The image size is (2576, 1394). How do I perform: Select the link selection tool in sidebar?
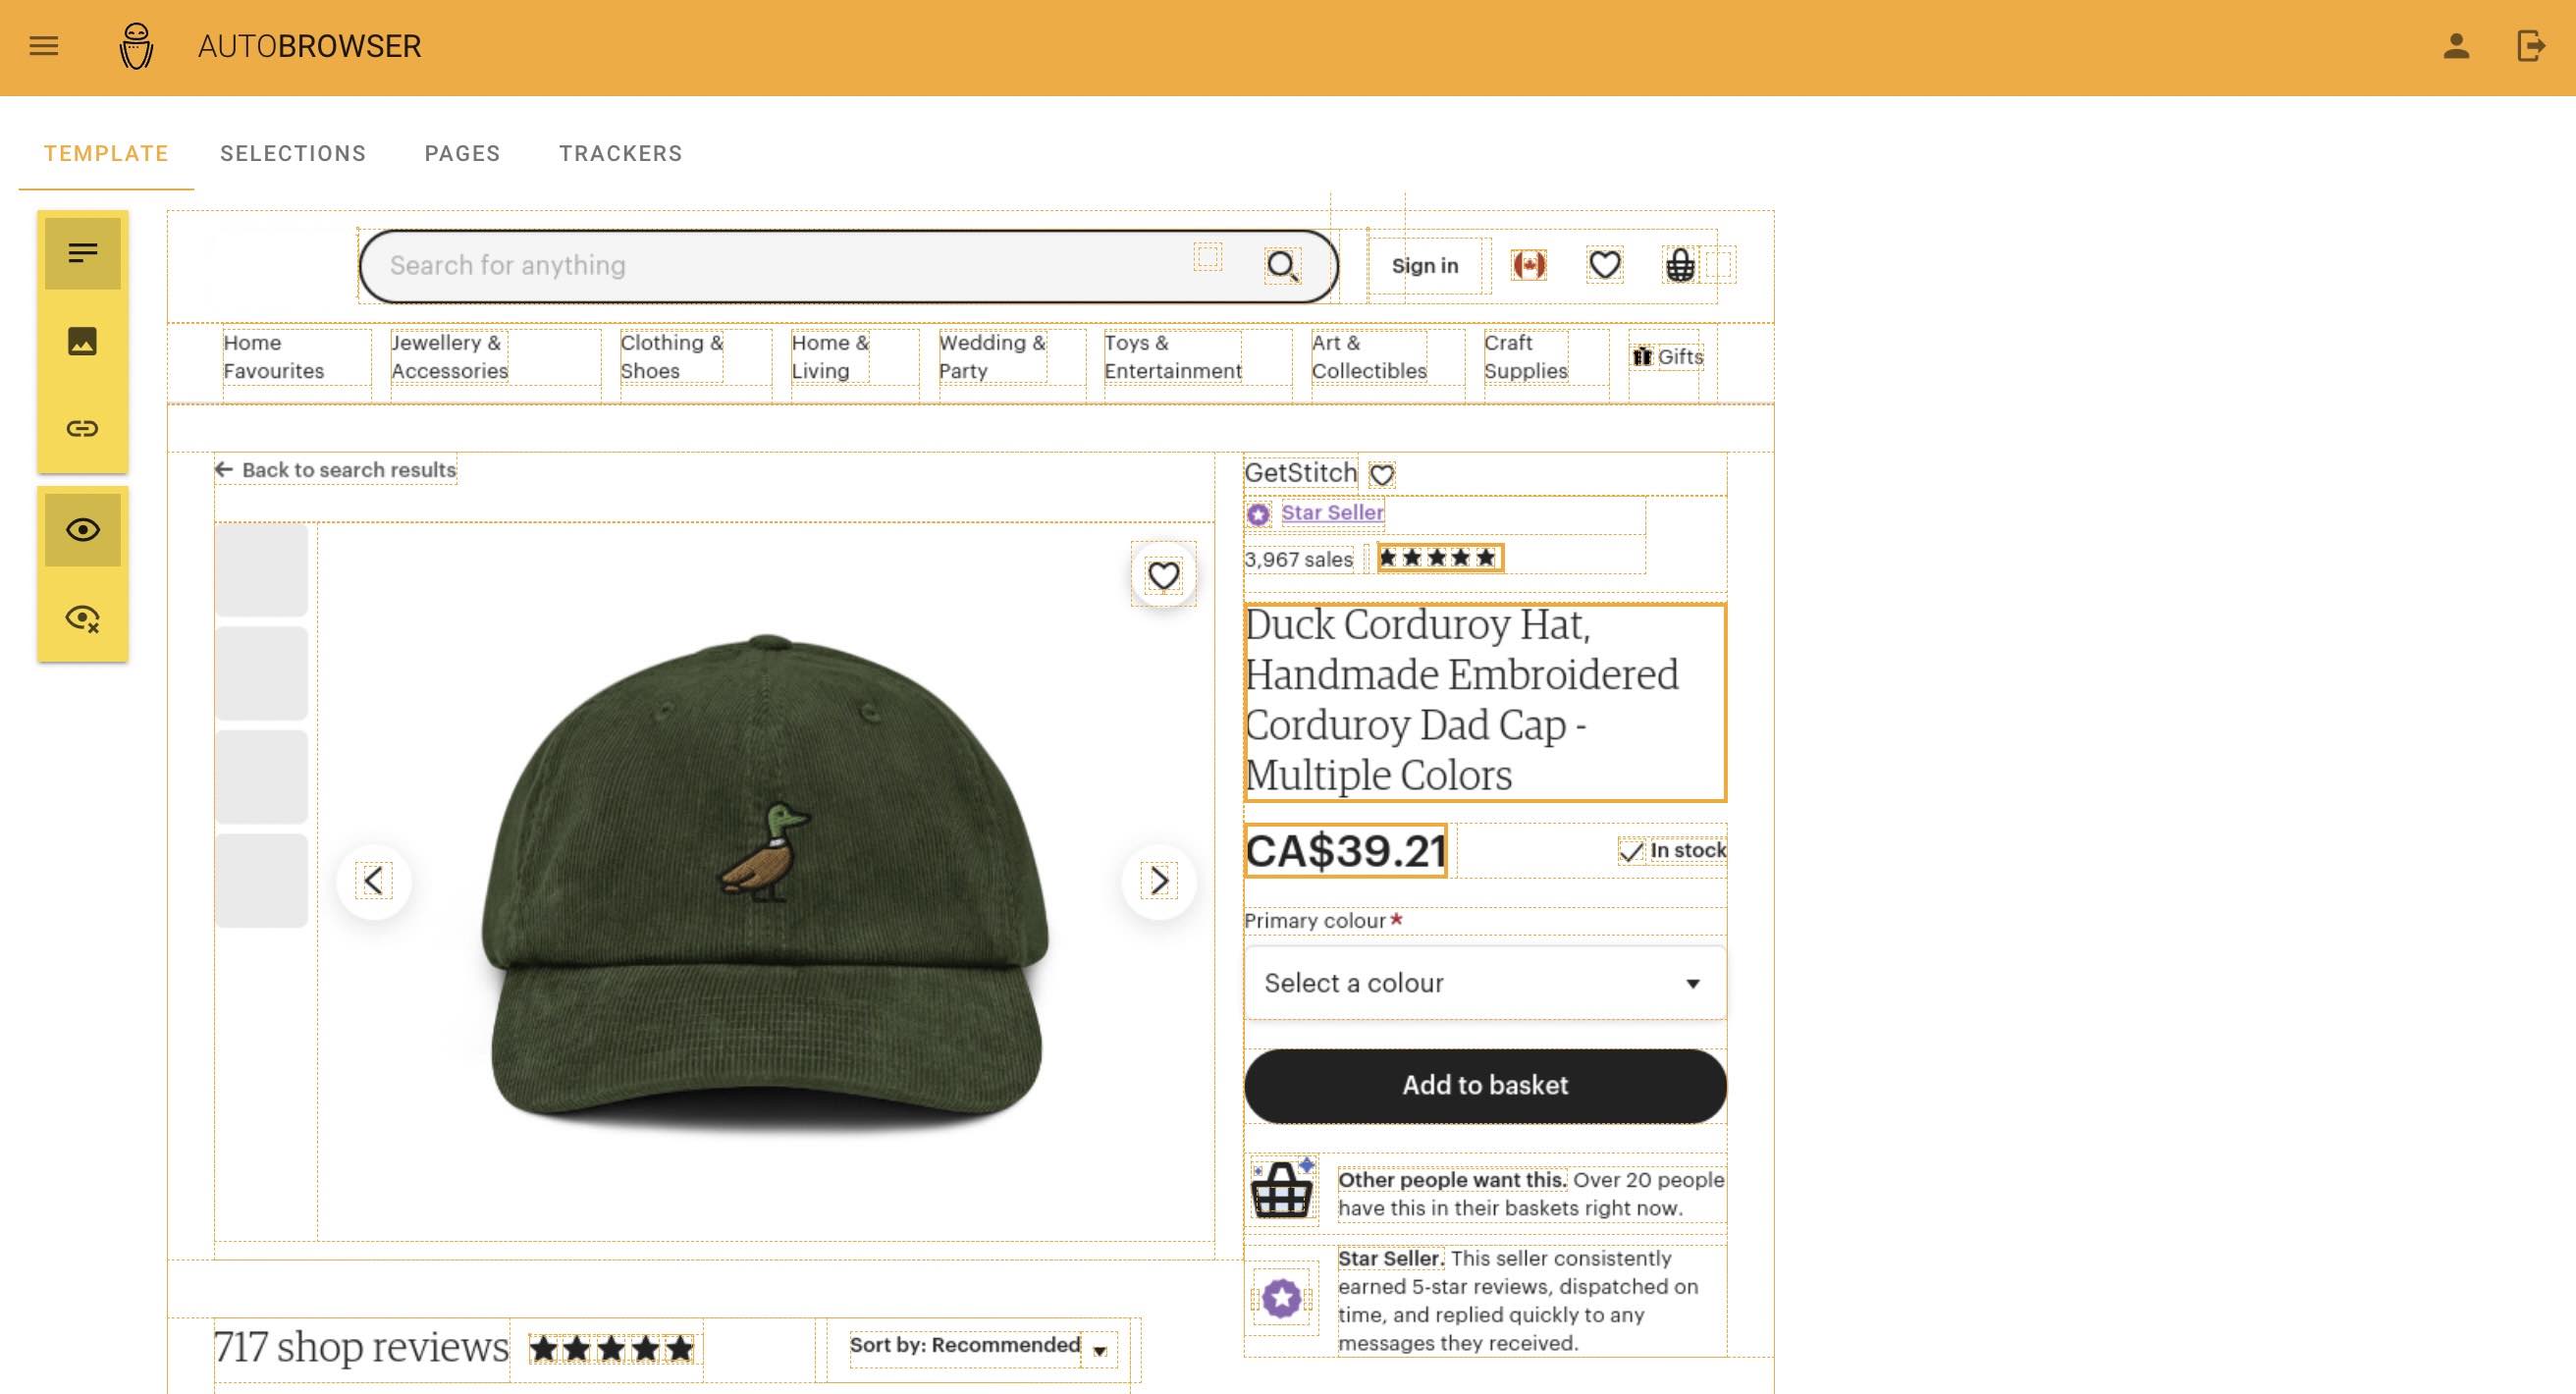point(82,429)
